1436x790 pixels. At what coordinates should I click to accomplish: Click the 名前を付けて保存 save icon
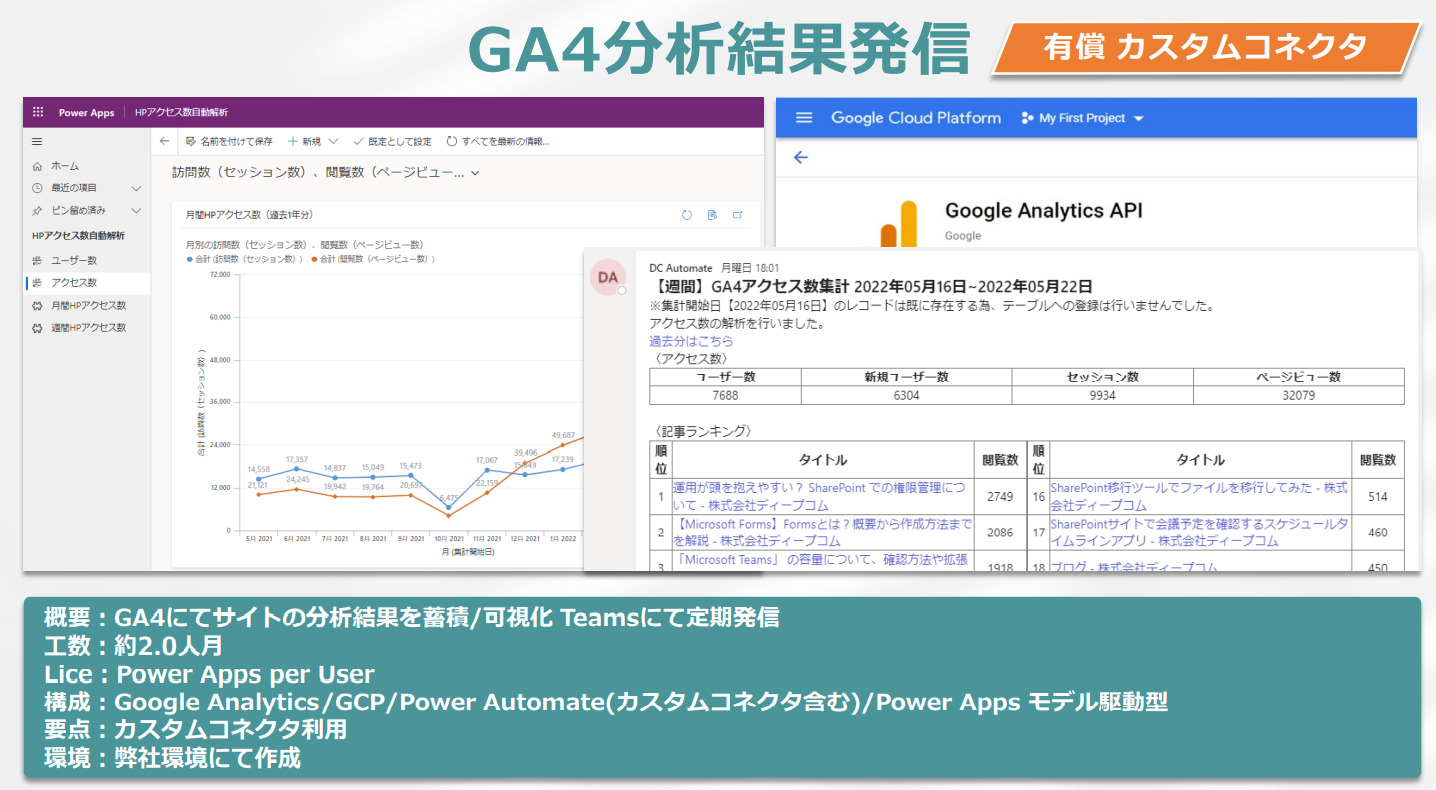(x=190, y=142)
